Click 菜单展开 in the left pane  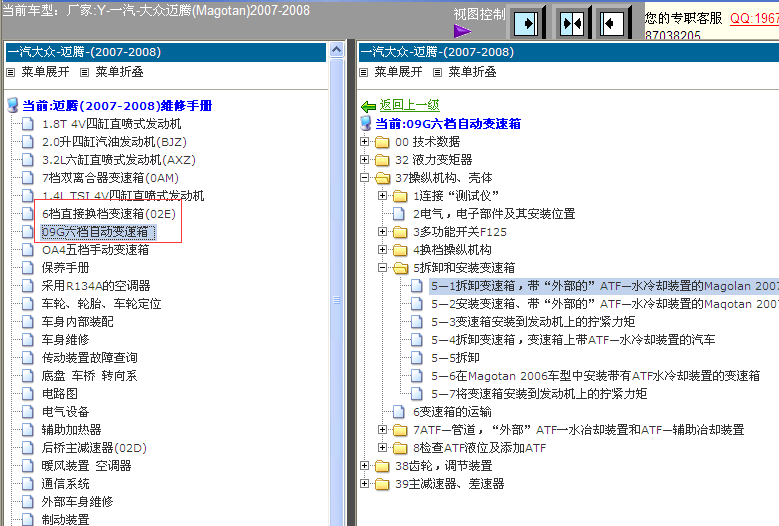click(45, 72)
